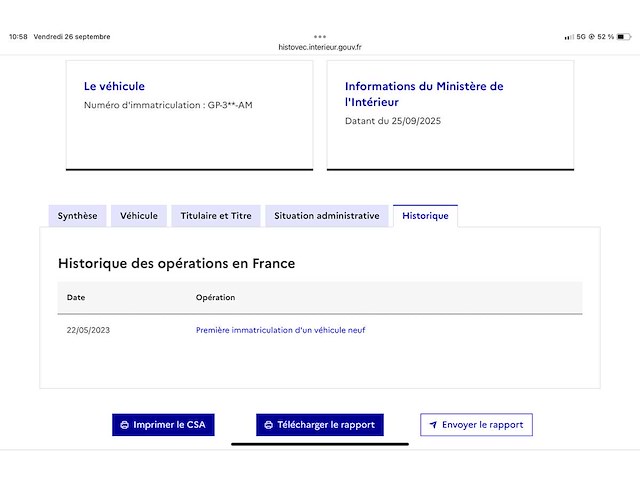Viewport: 640px width, 480px height.
Task: Click the Le véhicule card heading
Action: [114, 86]
